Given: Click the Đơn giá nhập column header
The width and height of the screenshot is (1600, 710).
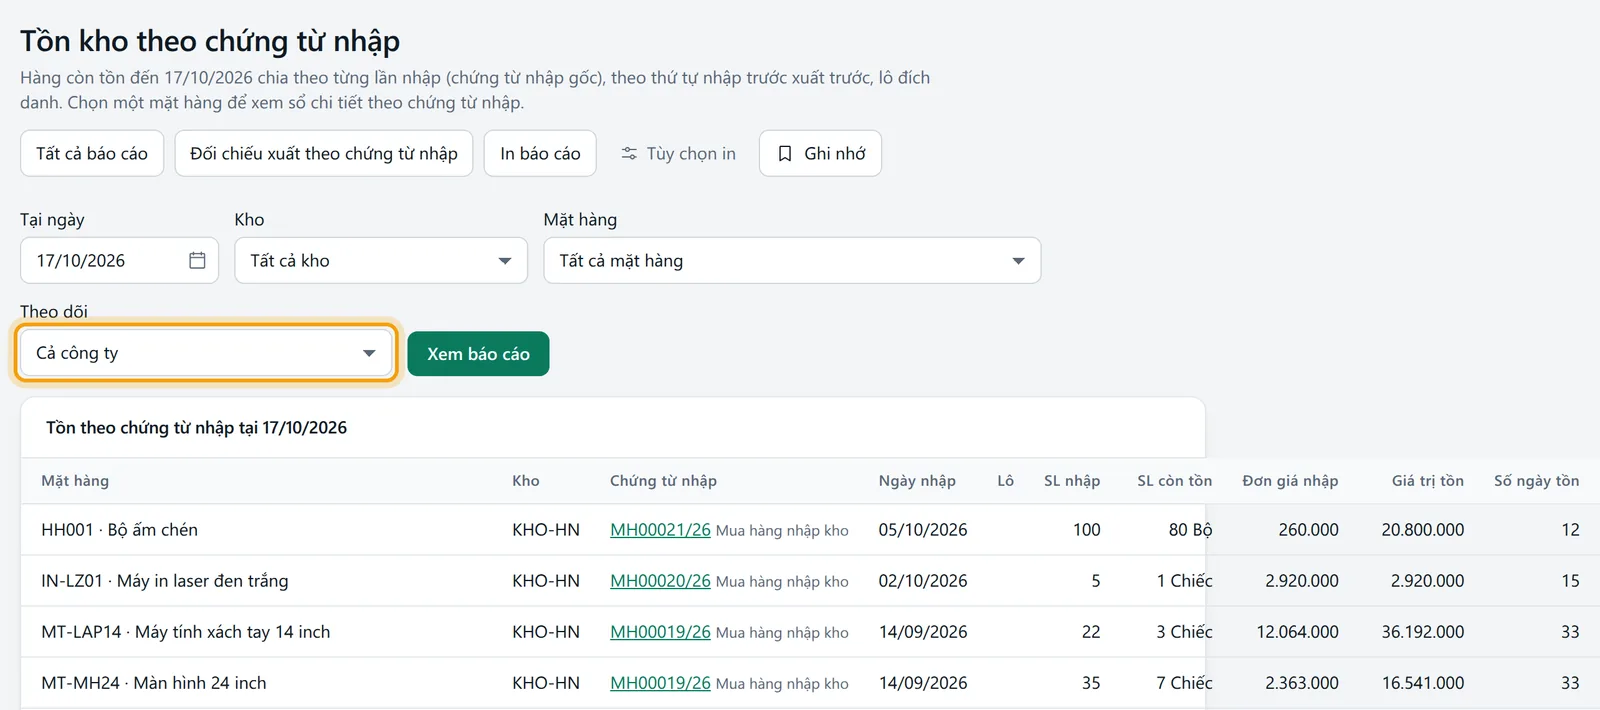Looking at the screenshot, I should pos(1290,481).
